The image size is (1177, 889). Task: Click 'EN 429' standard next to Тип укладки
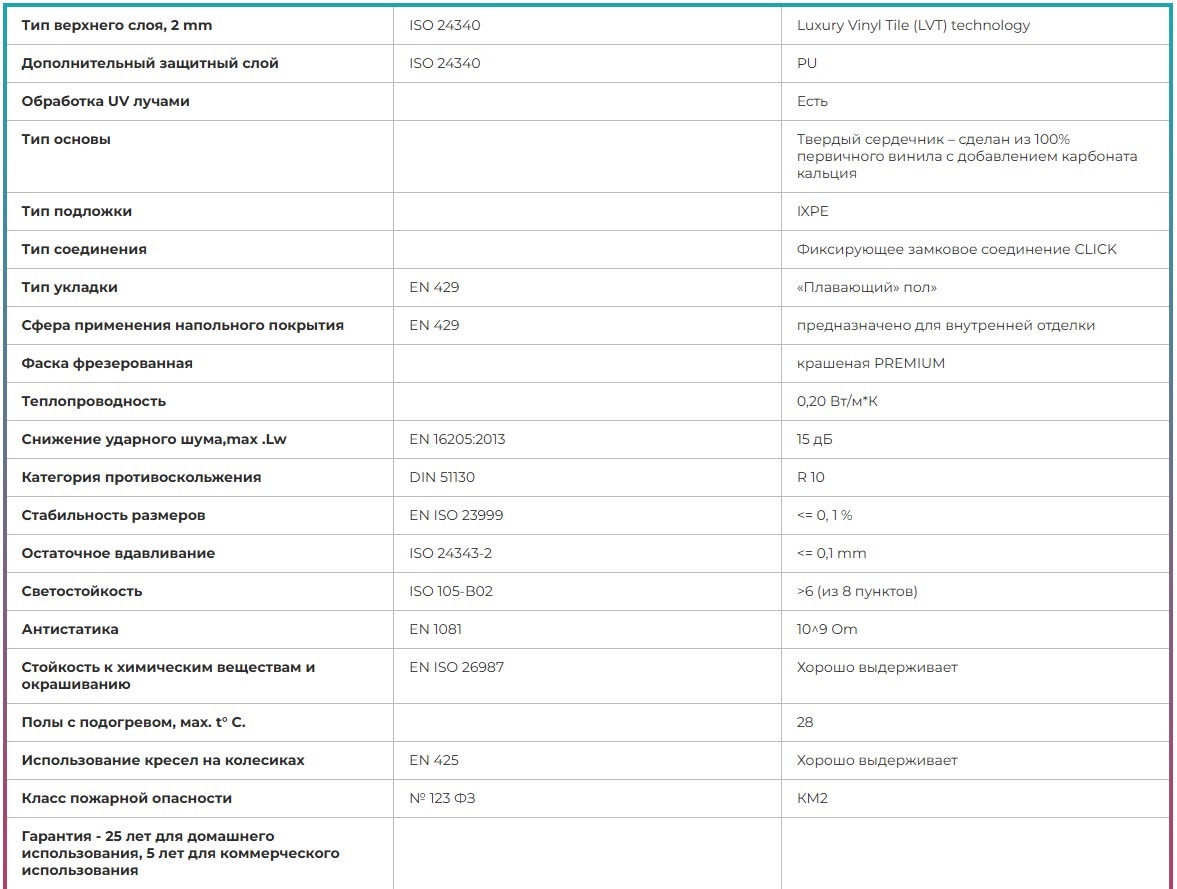434,288
